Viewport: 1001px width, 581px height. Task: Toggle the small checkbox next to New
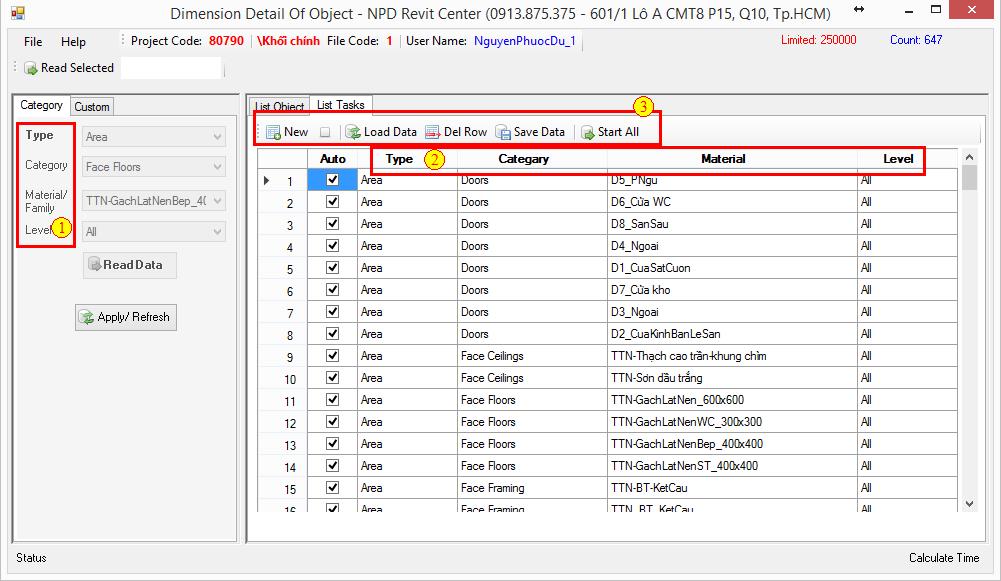(325, 132)
